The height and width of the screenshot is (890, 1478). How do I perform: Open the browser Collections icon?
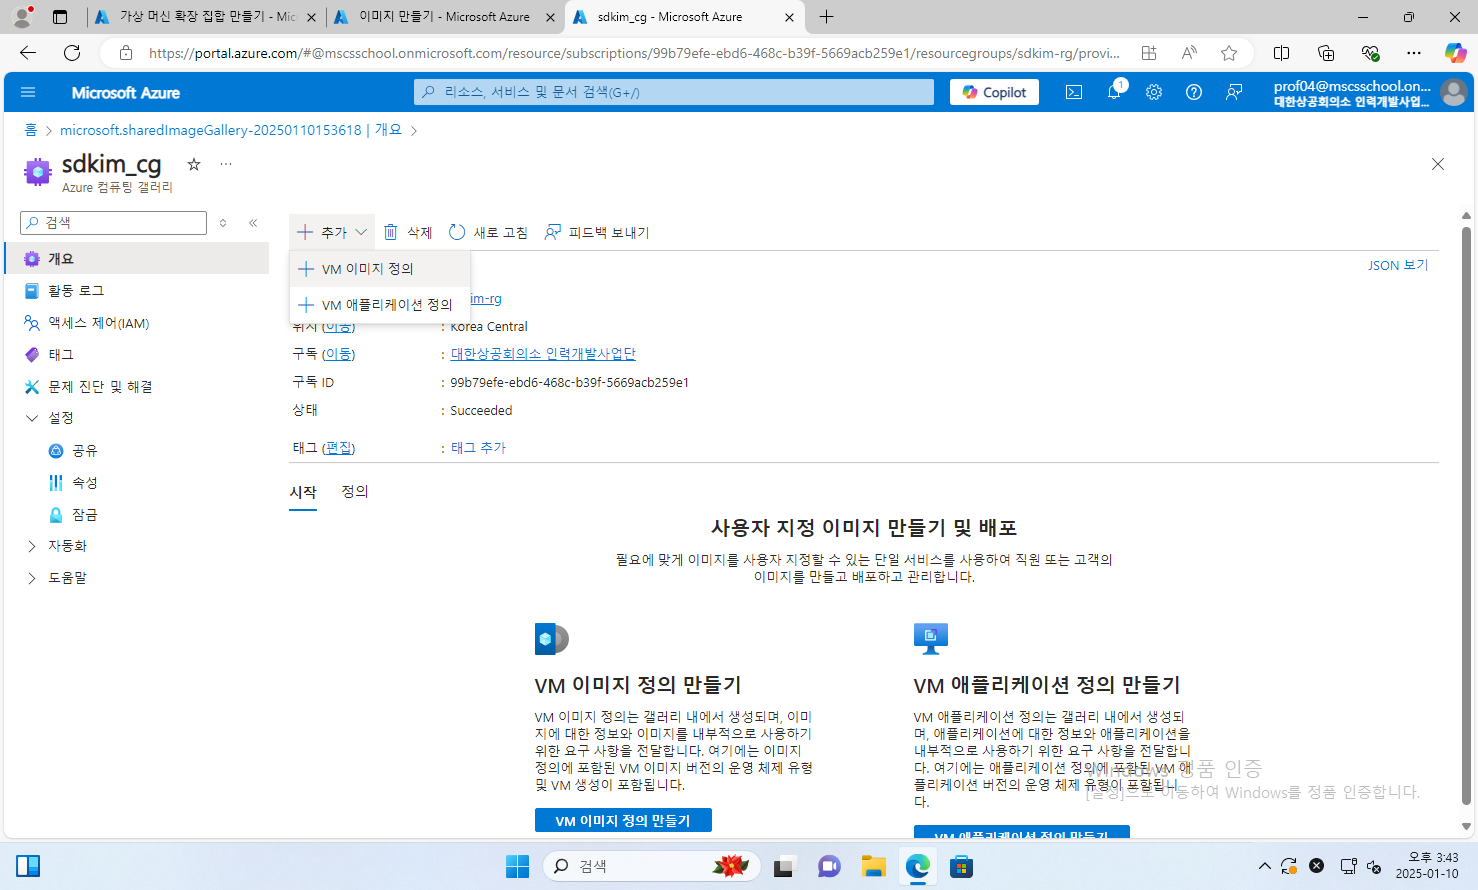(x=1326, y=53)
